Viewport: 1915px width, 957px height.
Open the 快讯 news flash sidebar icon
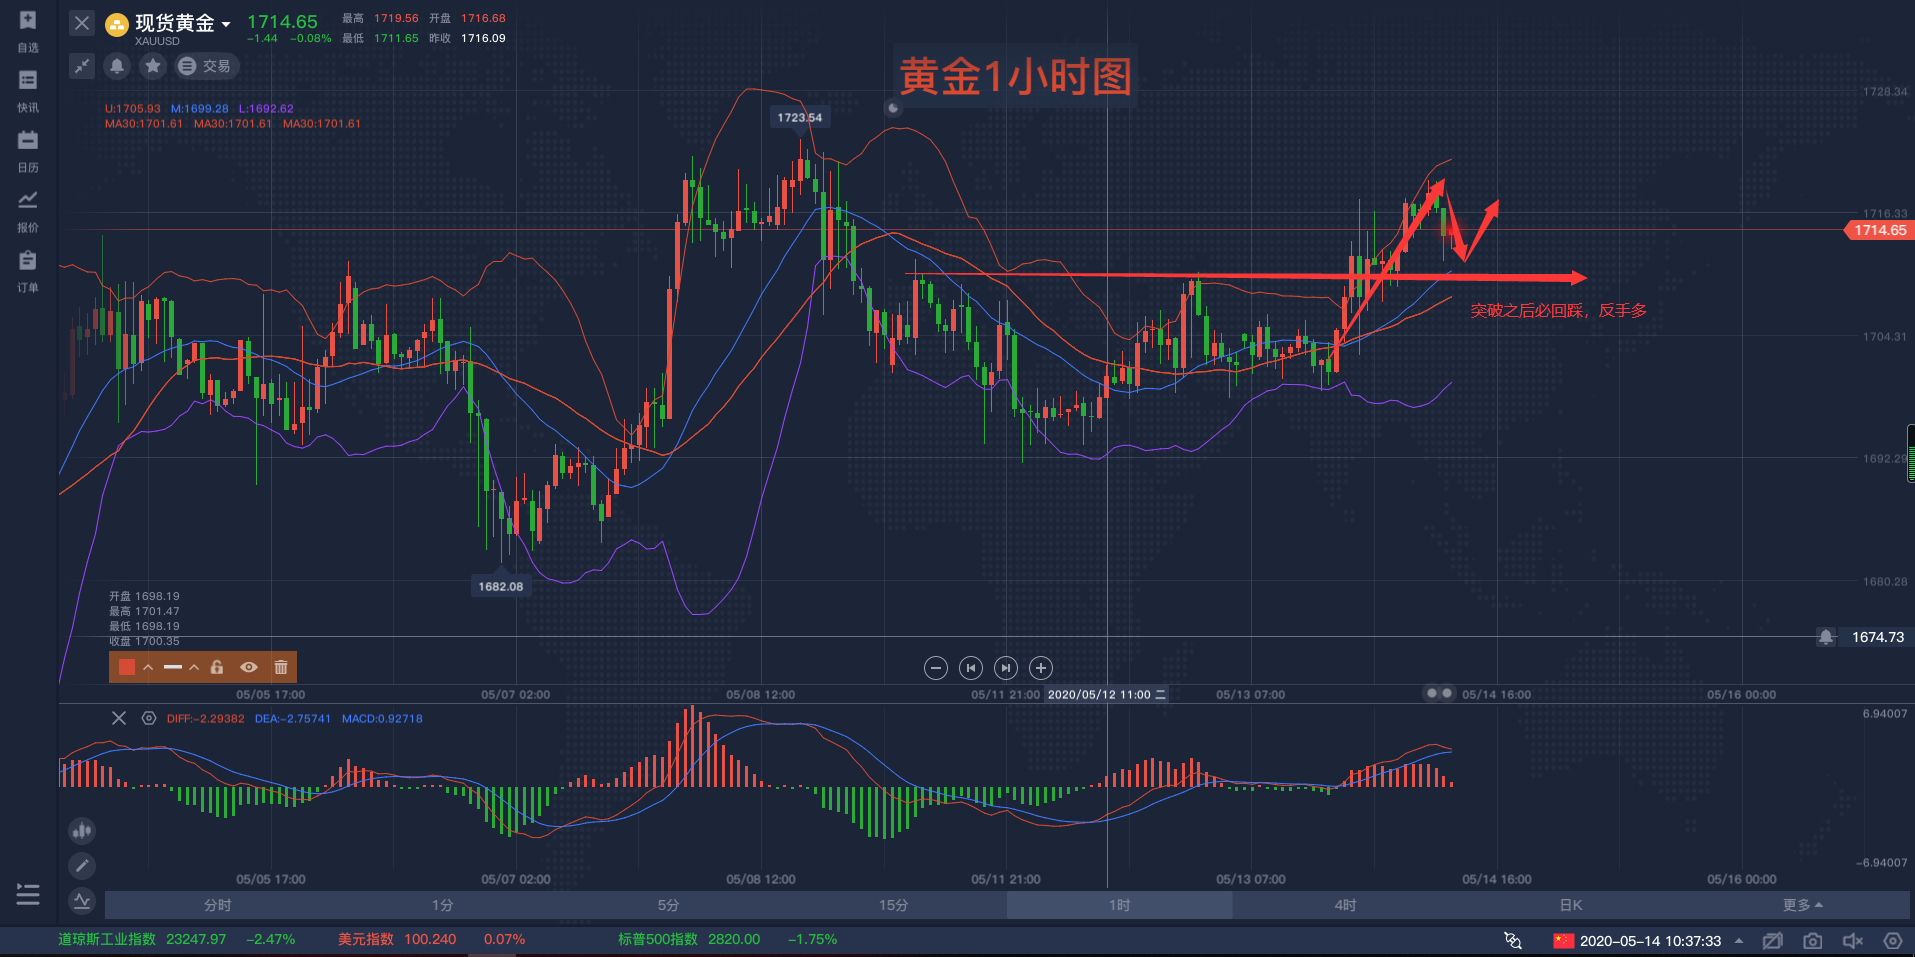pyautogui.click(x=28, y=81)
